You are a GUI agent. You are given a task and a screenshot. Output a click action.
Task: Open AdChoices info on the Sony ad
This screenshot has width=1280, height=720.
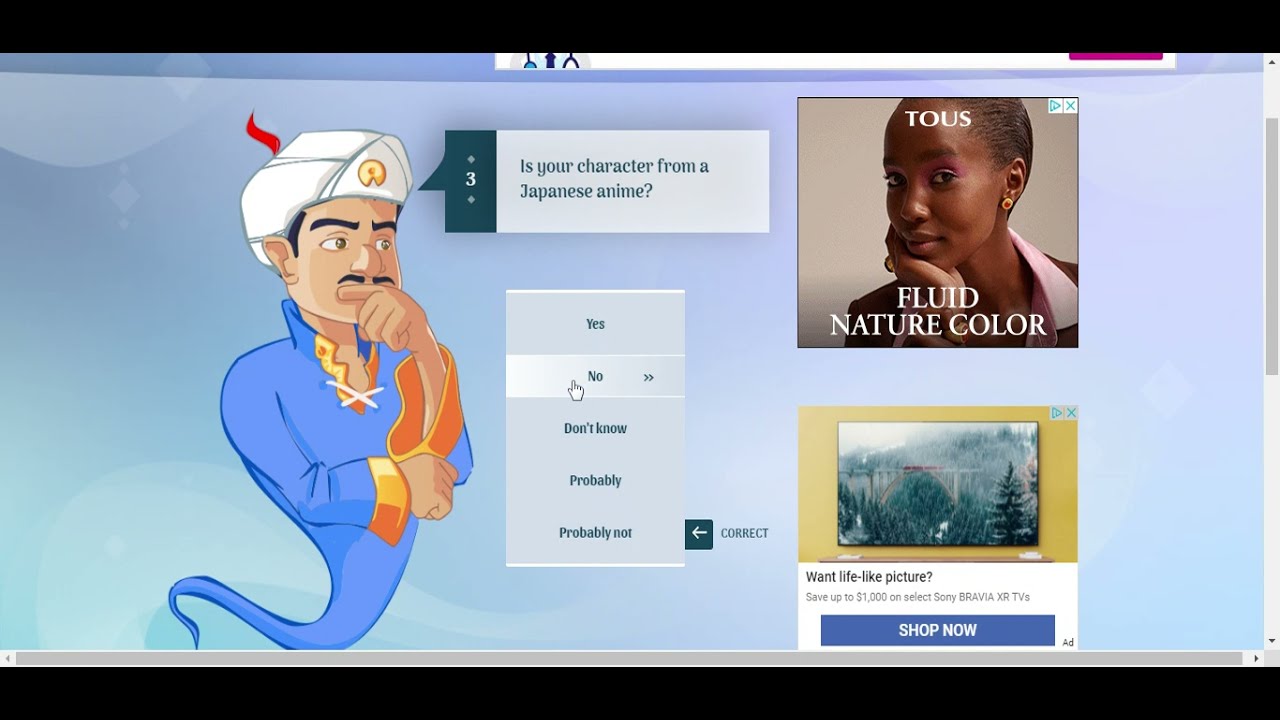click(1056, 413)
